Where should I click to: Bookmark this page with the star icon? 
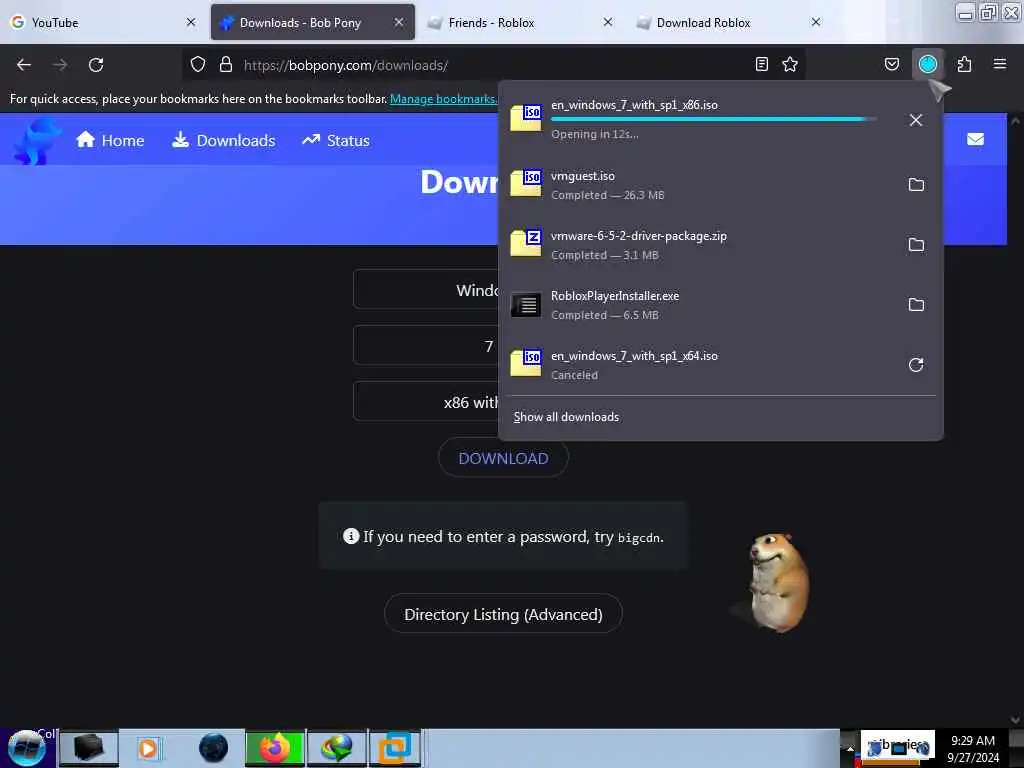[x=790, y=65]
